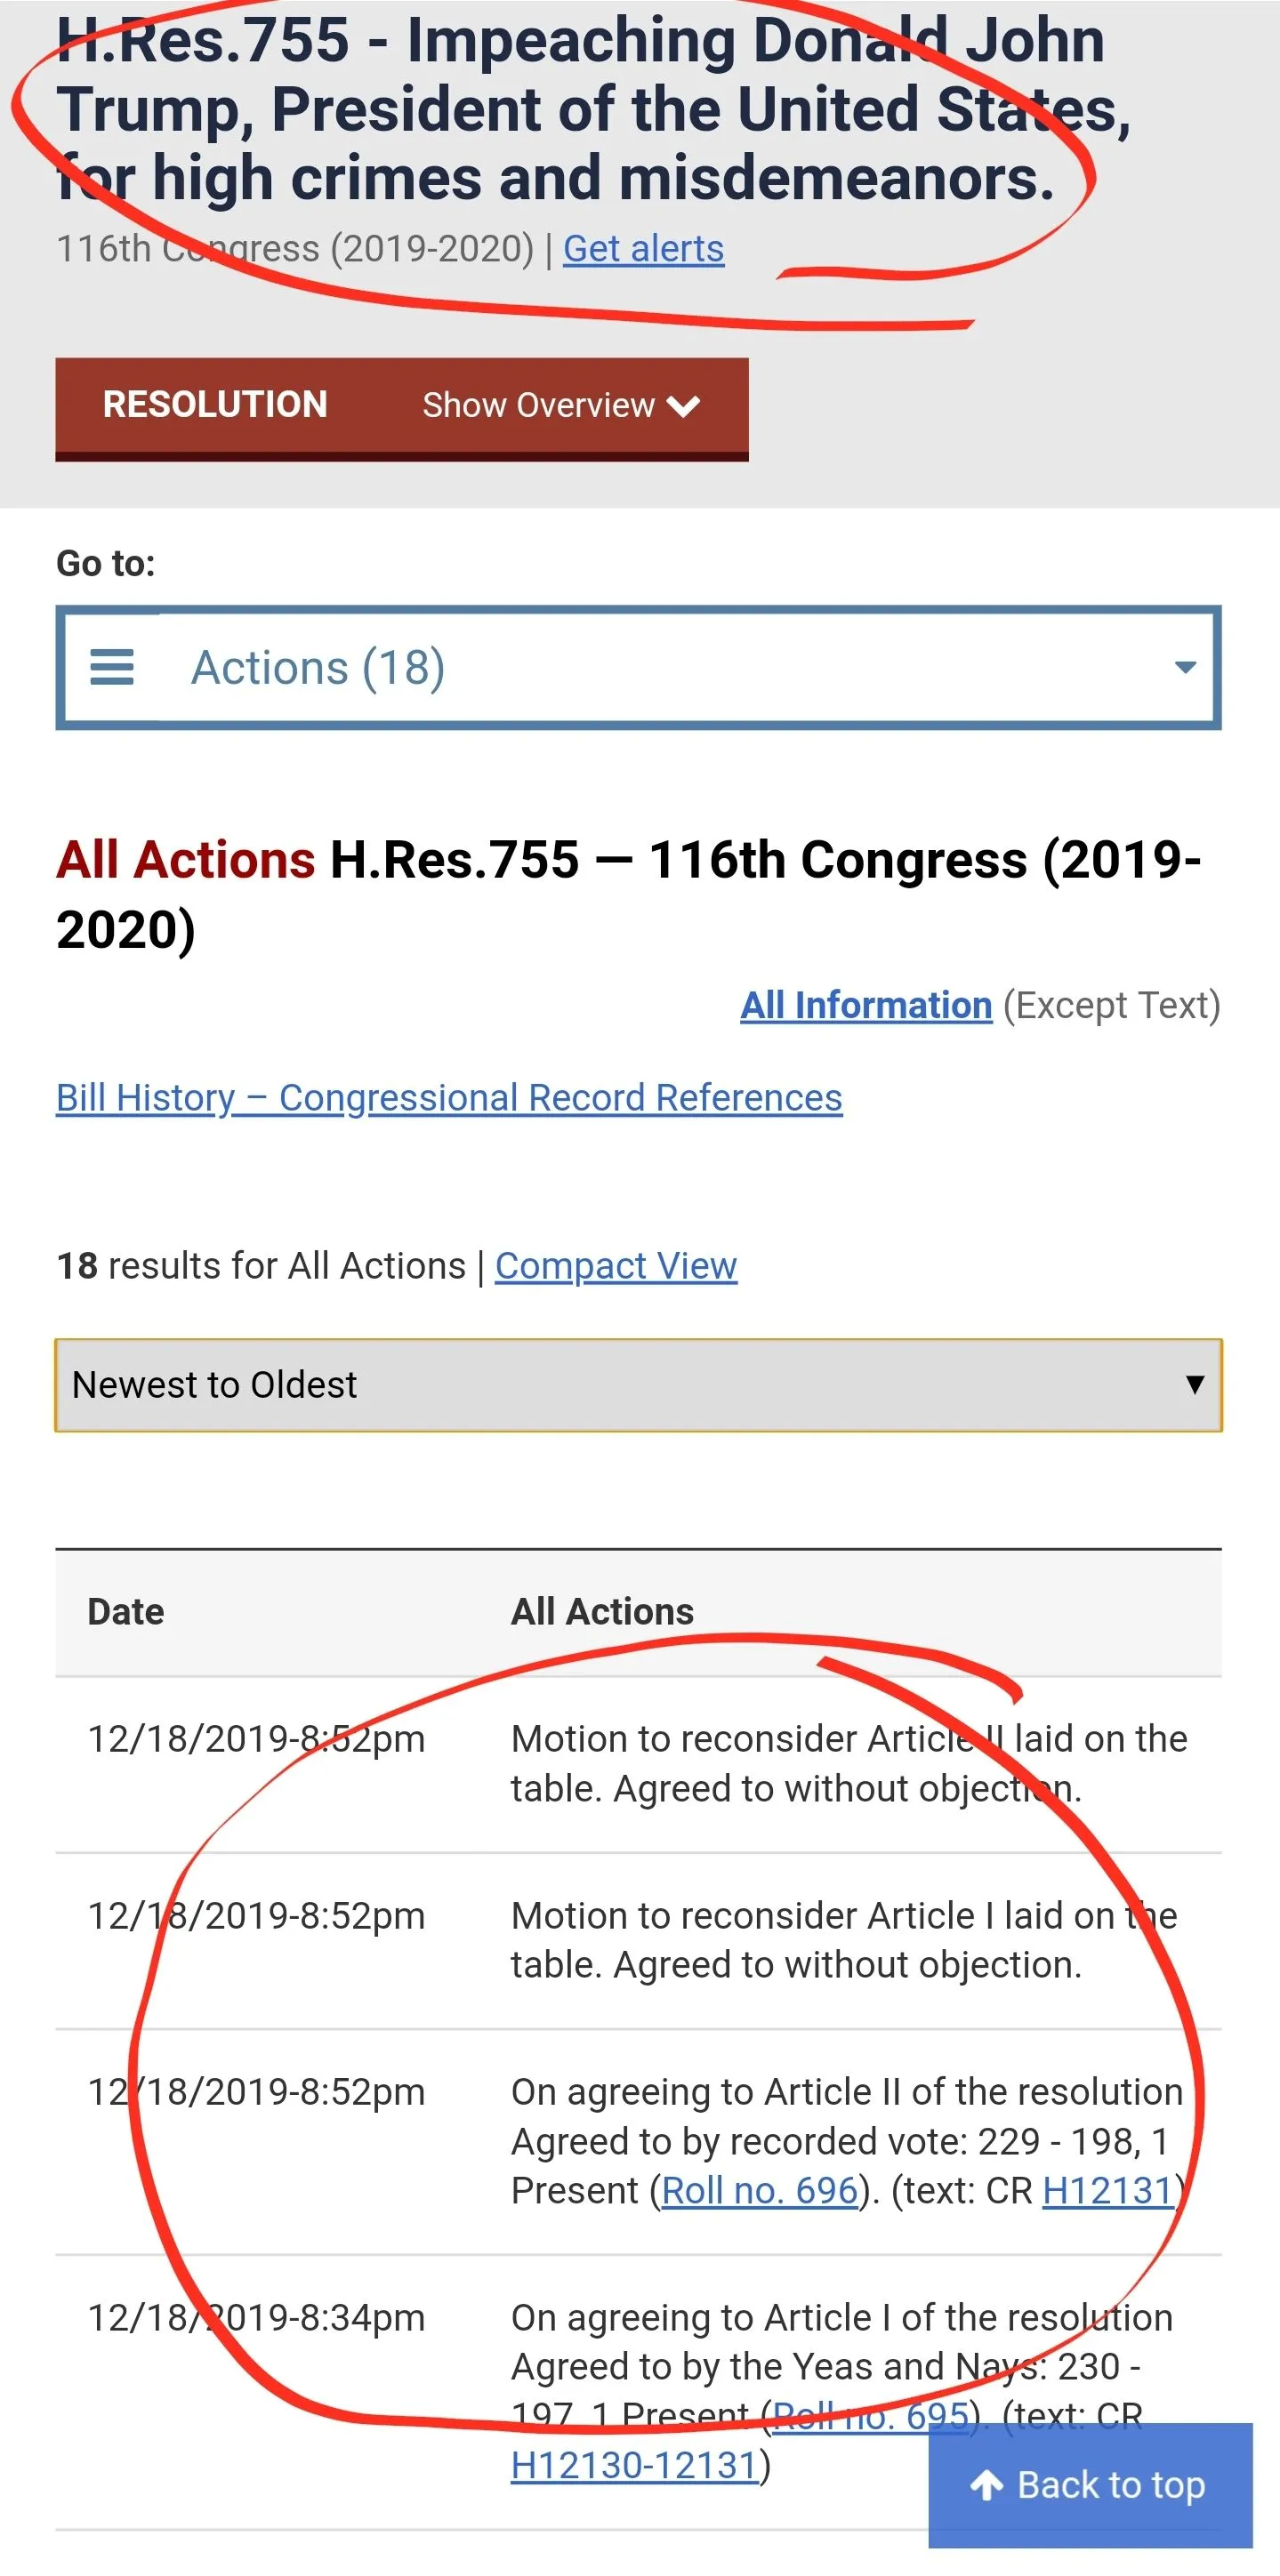Expand the Show Overview section
1280x2576 pixels.
[560, 406]
